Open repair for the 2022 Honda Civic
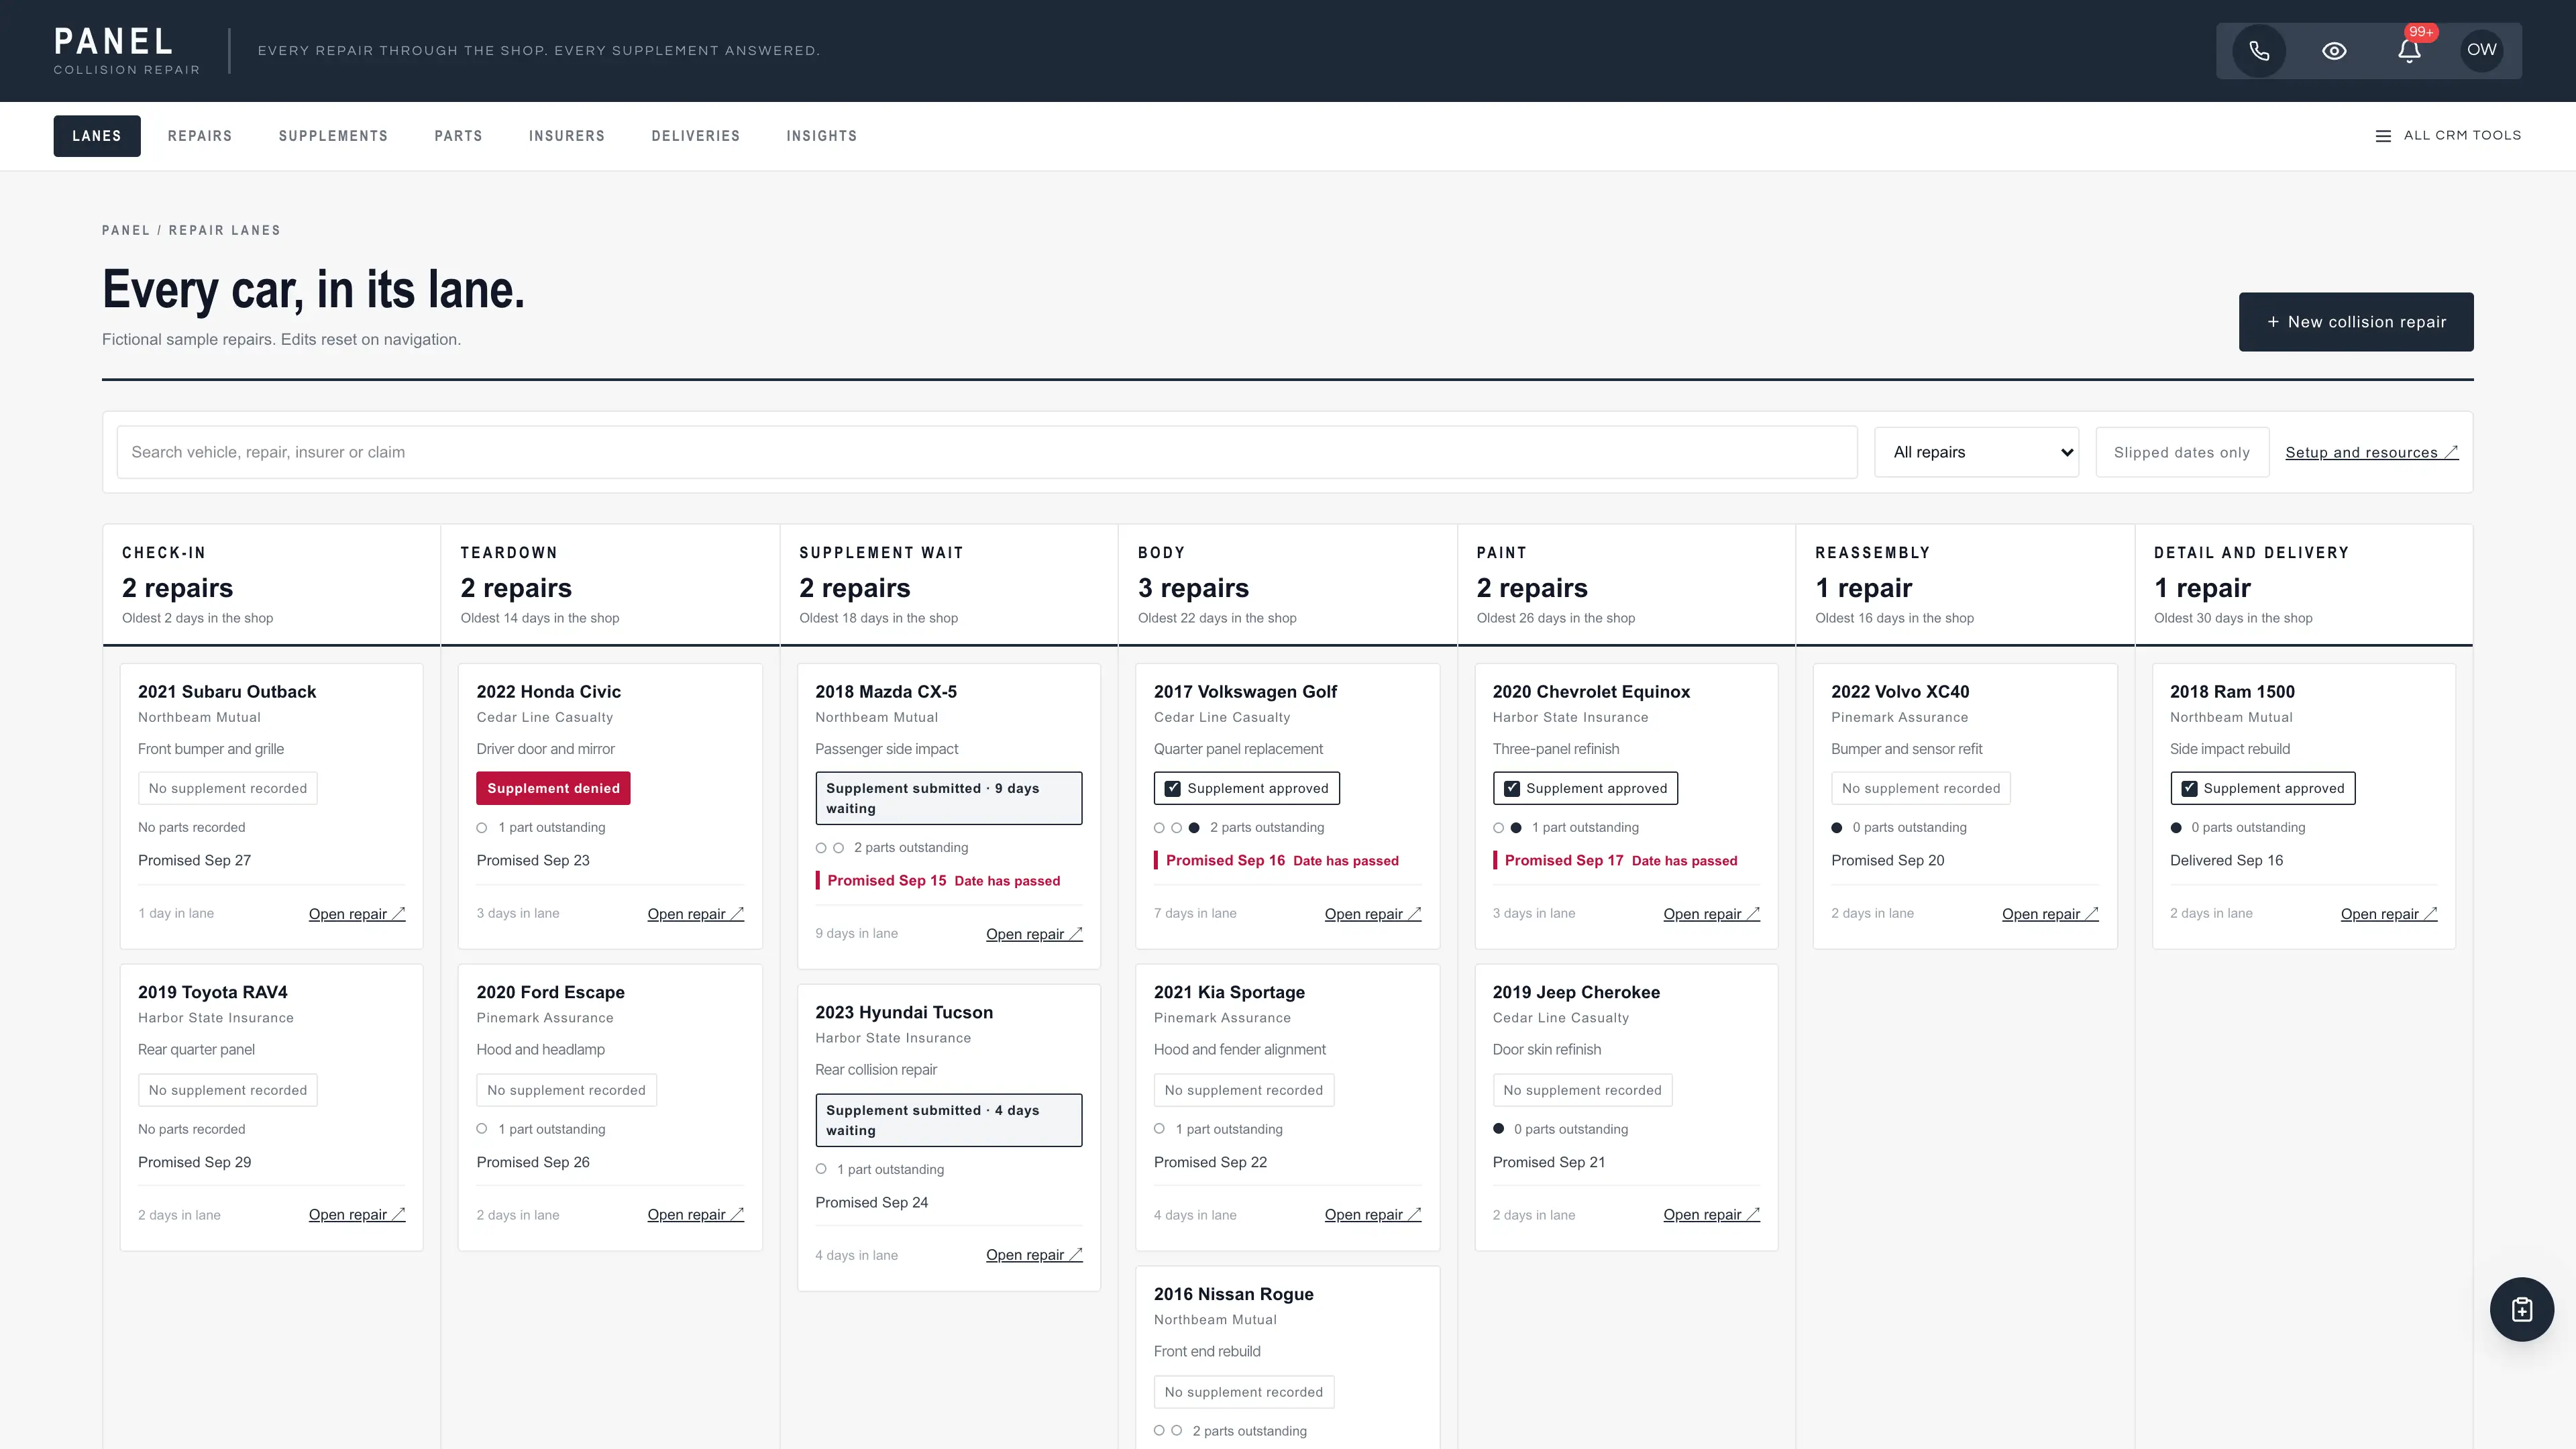Image resolution: width=2576 pixels, height=1449 pixels. pos(695,914)
